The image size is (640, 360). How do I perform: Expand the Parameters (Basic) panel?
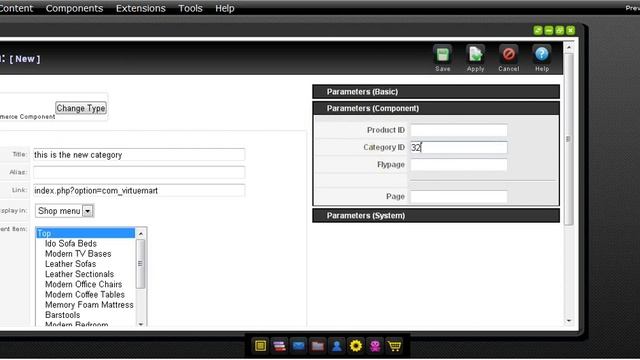[436, 92]
